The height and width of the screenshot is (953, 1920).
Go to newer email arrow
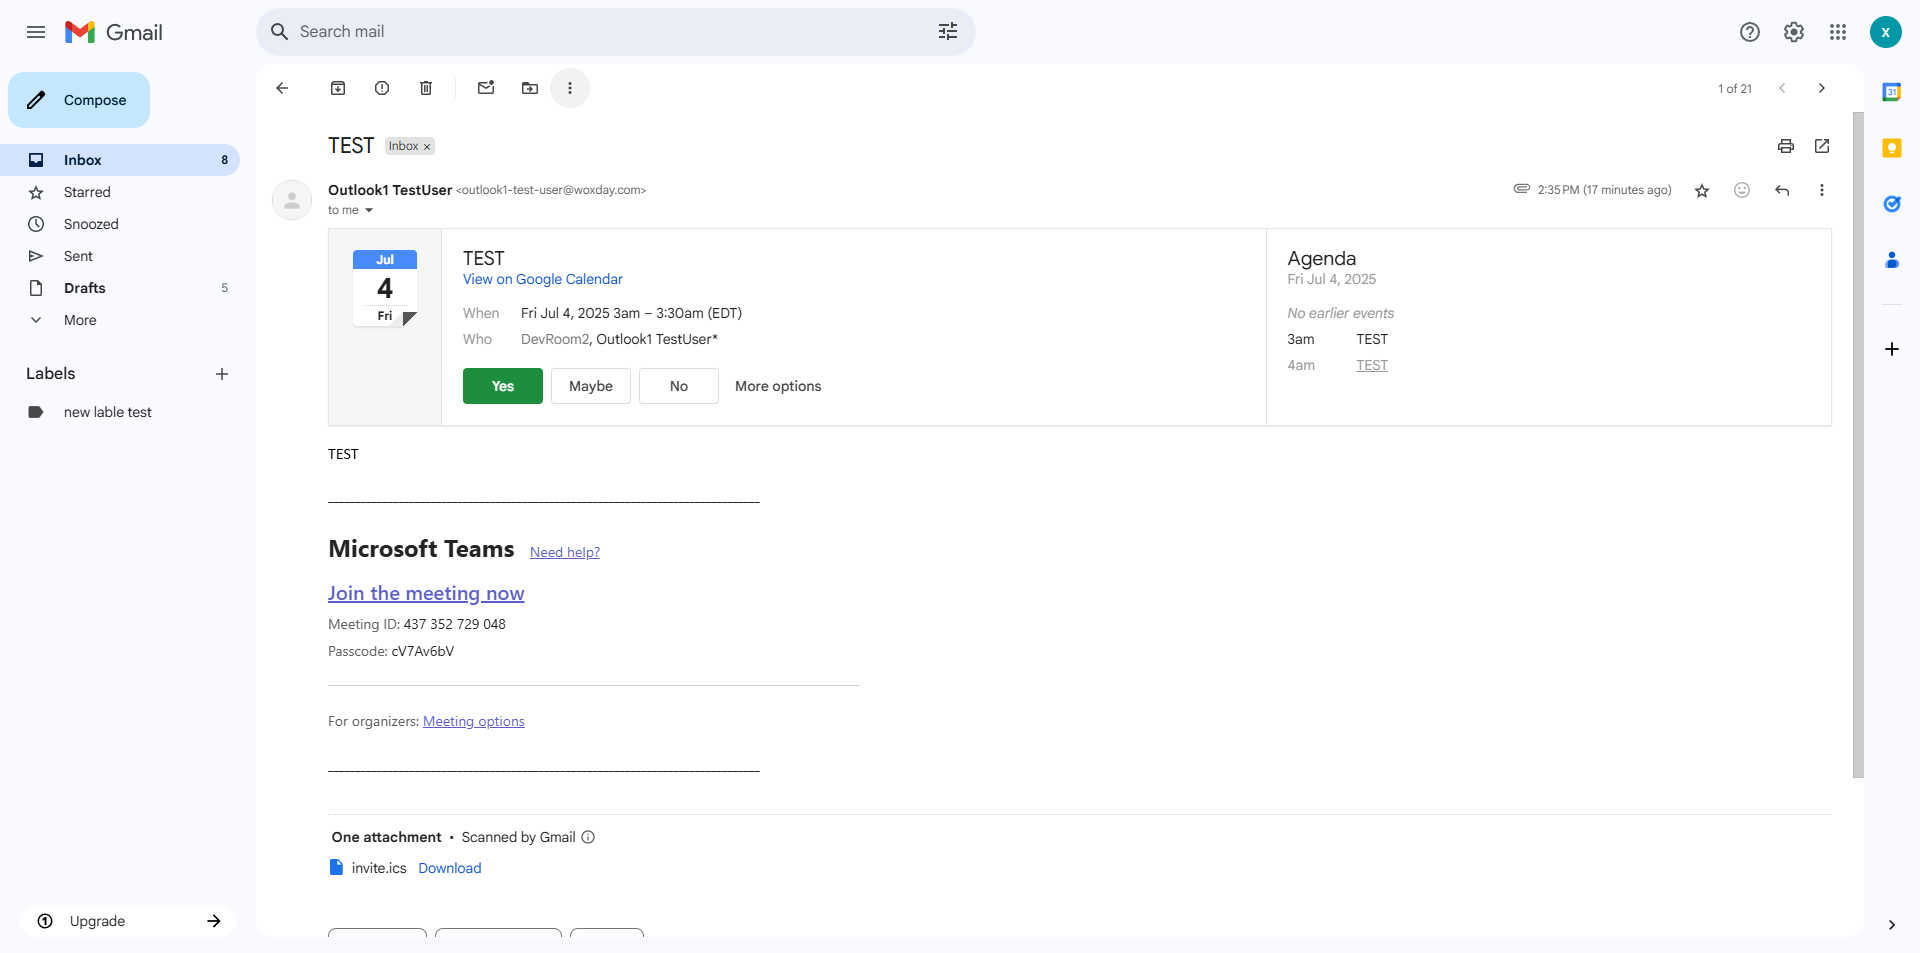pos(1781,88)
